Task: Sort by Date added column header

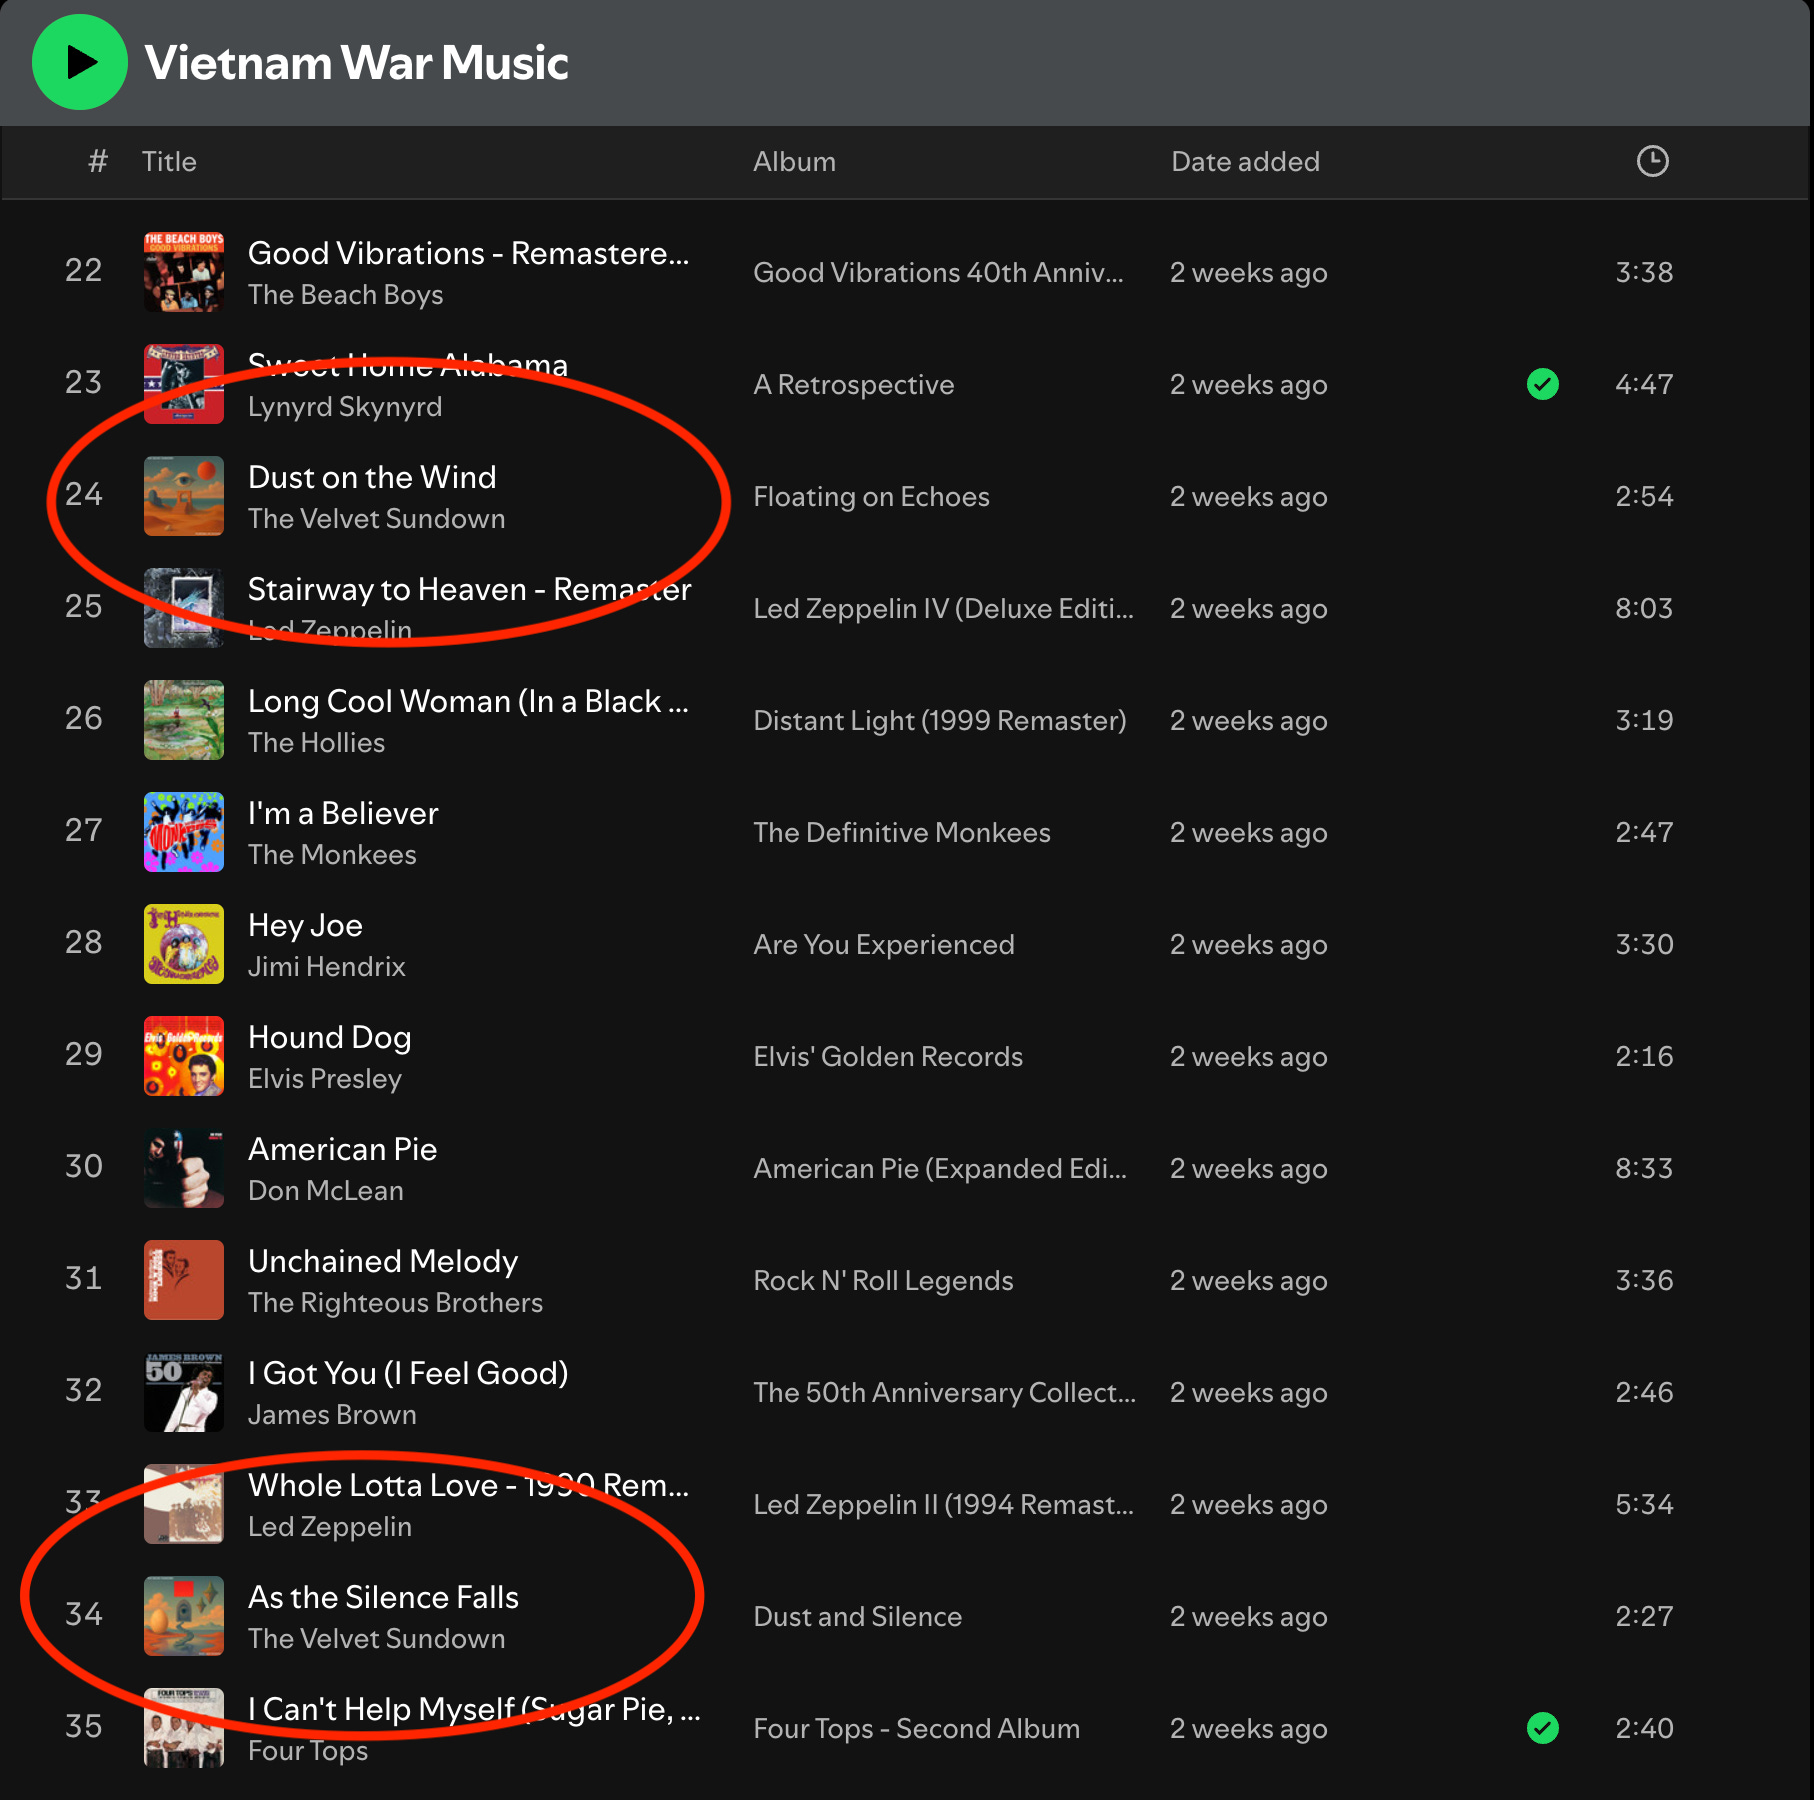Action: 1245,161
